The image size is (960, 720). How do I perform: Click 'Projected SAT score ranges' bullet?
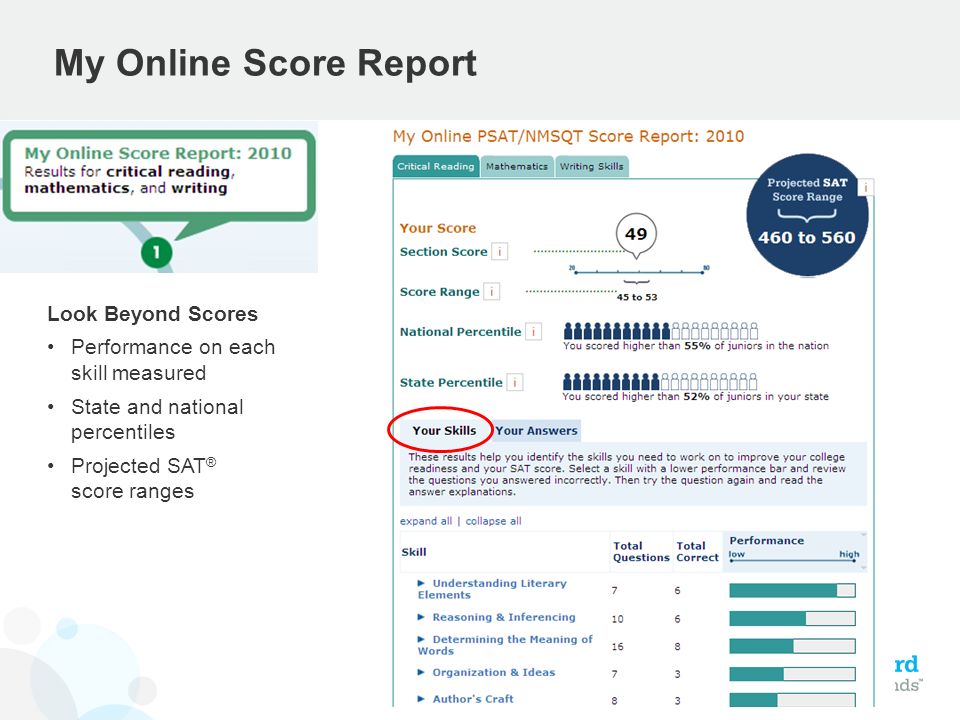(144, 478)
